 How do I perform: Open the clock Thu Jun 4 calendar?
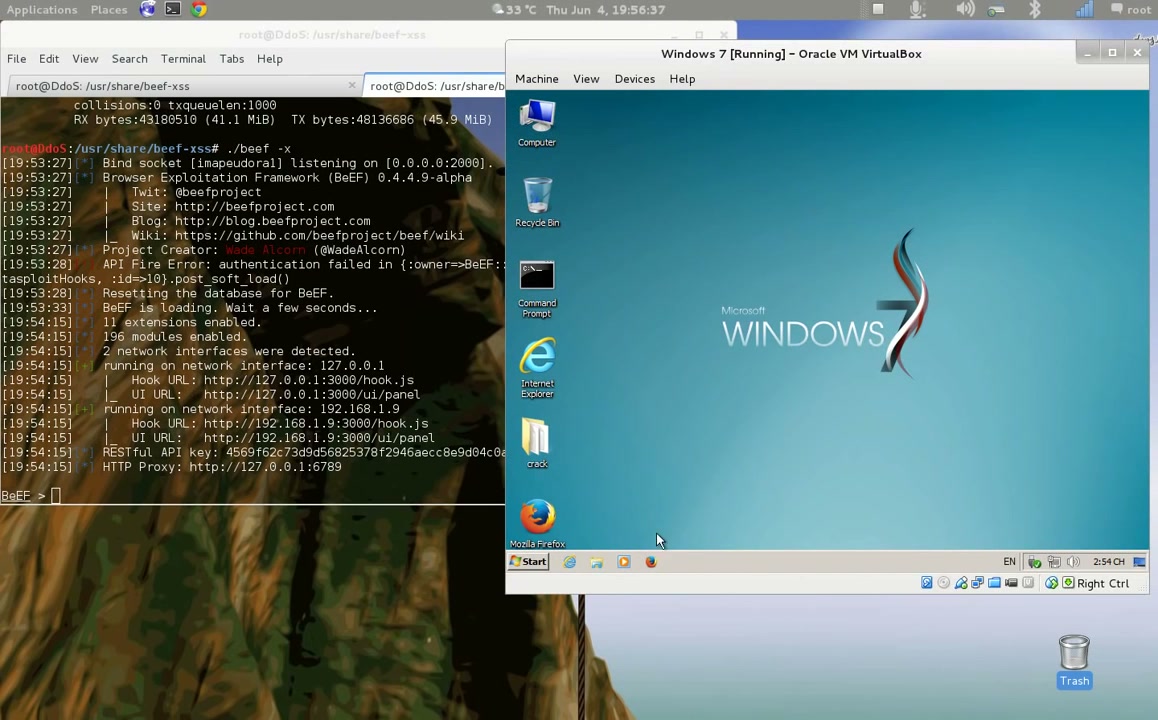(x=606, y=10)
